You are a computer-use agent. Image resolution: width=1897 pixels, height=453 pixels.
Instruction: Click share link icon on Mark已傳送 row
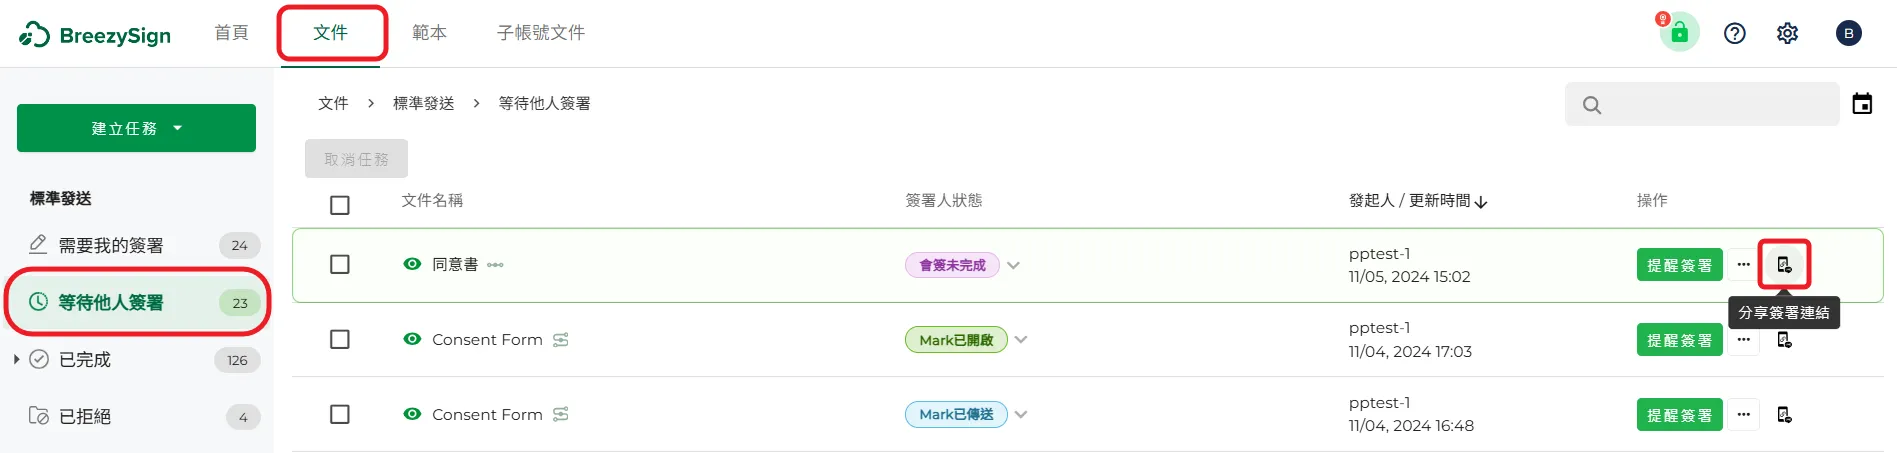[1784, 415]
